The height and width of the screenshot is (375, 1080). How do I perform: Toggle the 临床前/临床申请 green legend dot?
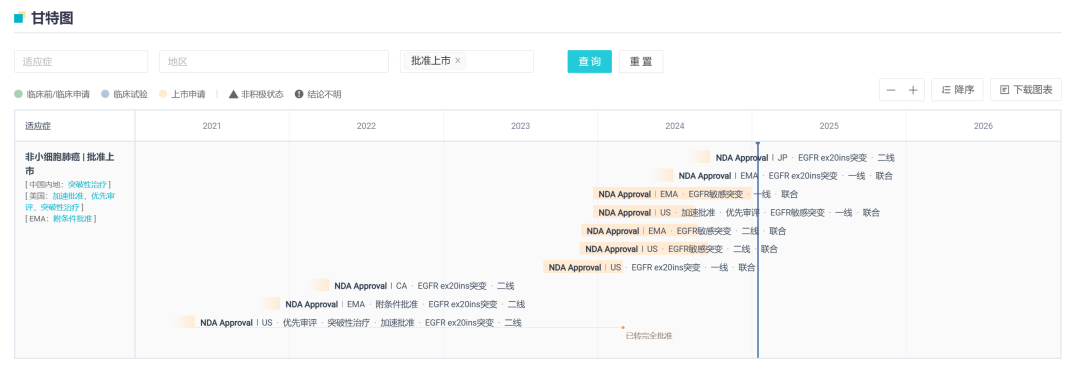pos(19,94)
